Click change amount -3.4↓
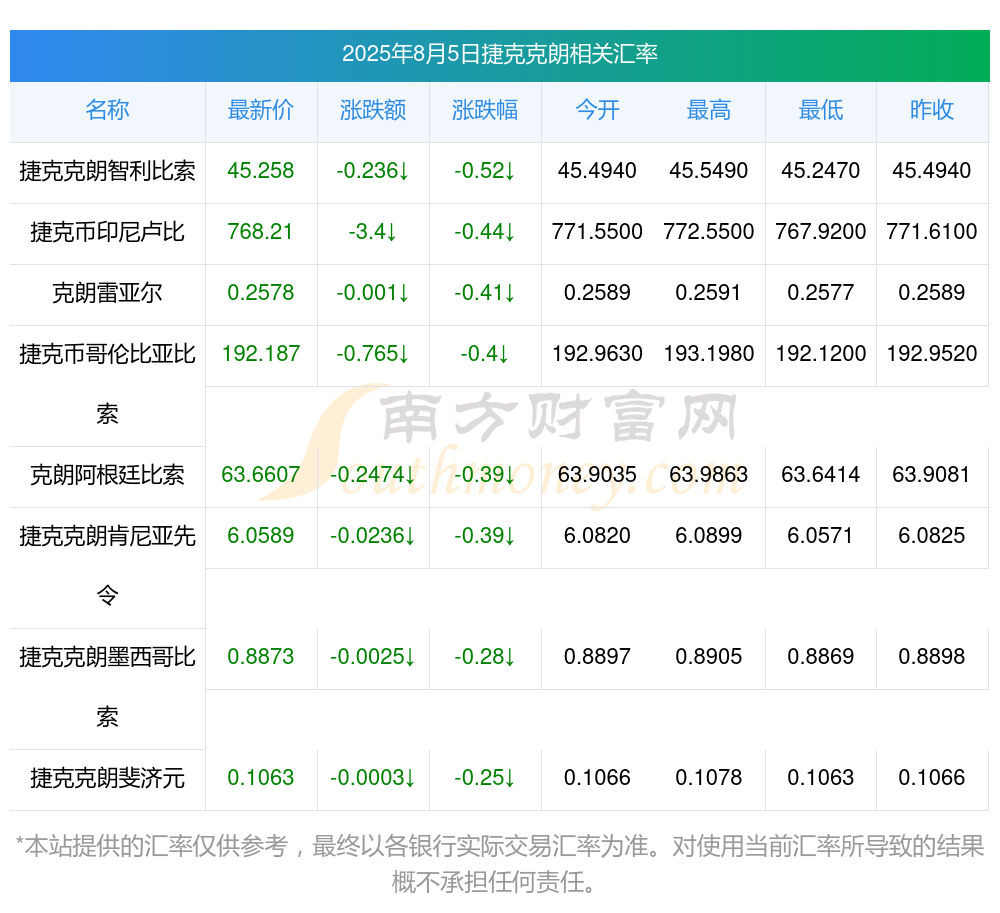Viewport: 1000px width, 913px height. [373, 231]
